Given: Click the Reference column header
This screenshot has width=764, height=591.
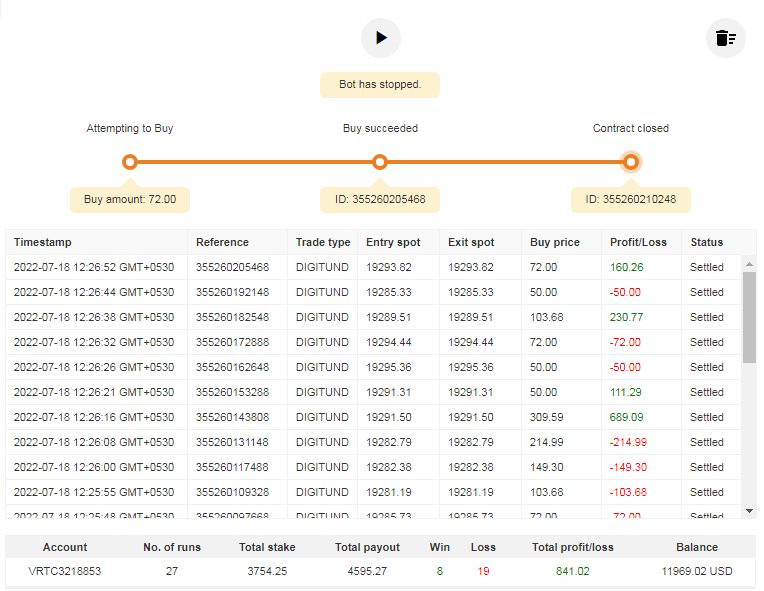Looking at the screenshot, I should pyautogui.click(x=222, y=242).
